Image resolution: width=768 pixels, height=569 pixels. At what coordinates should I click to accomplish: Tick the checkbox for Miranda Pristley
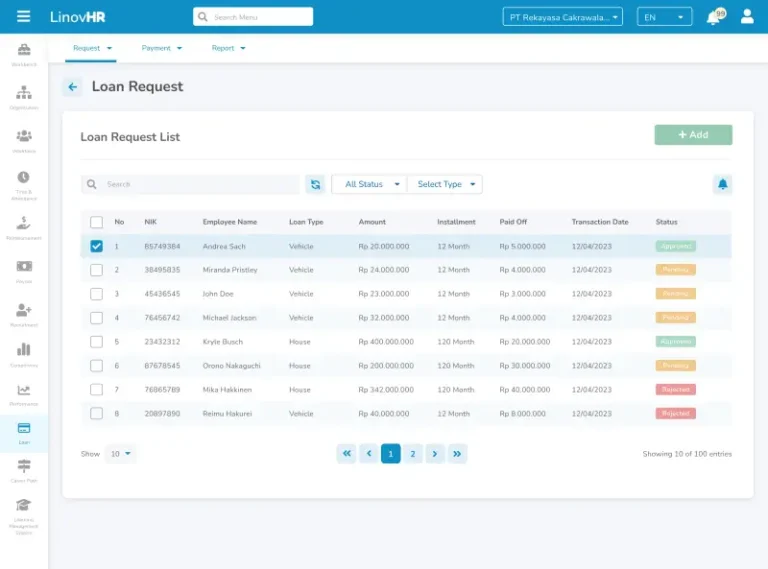[97, 270]
